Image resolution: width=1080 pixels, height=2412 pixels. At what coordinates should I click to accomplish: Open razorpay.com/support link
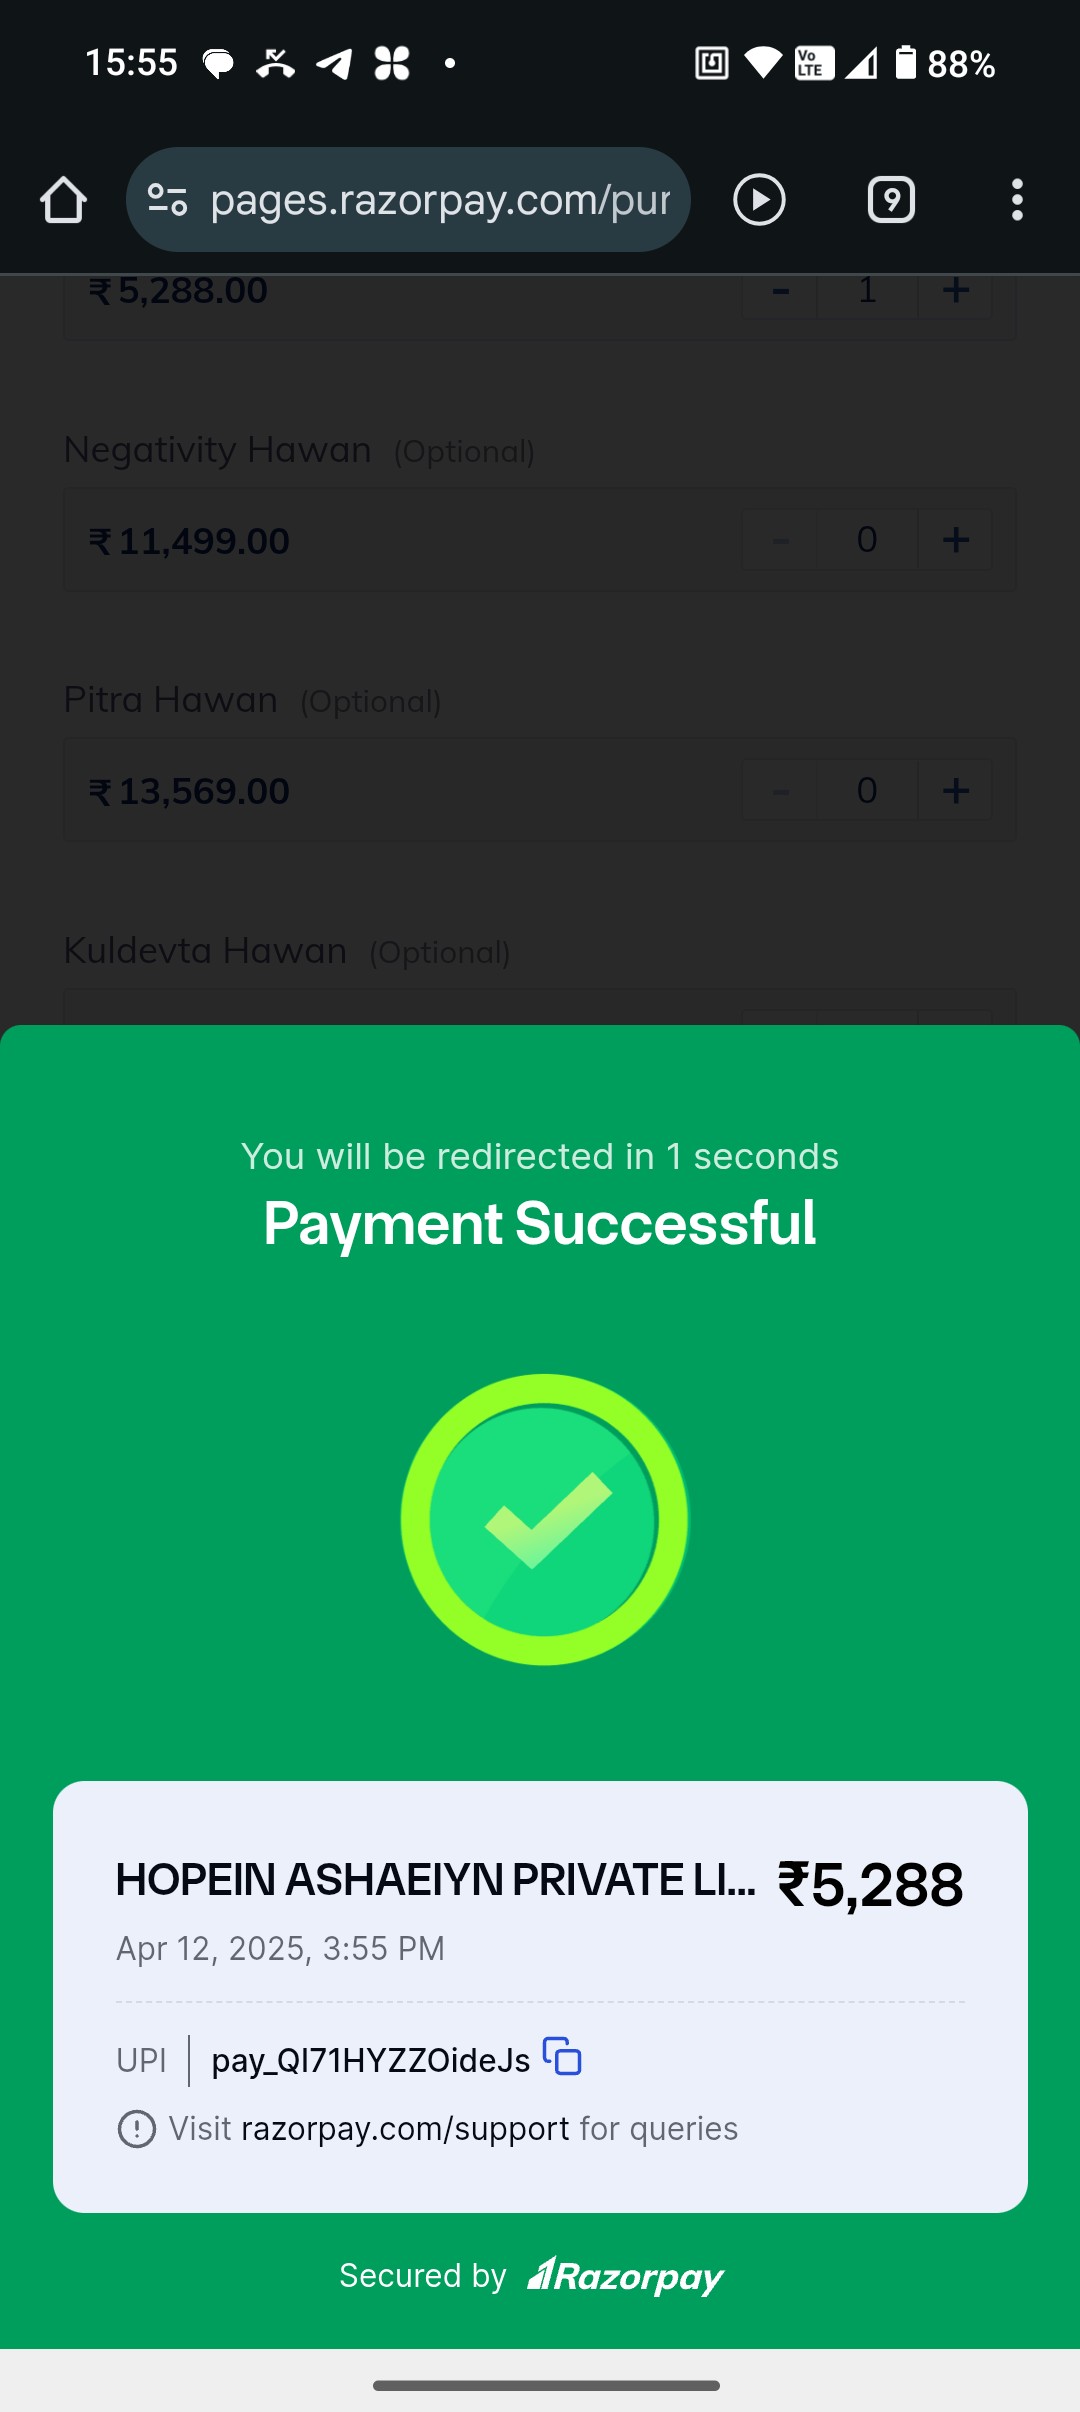click(405, 2129)
